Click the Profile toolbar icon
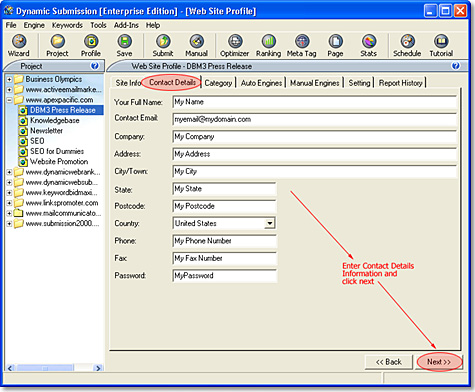This screenshot has width=475, height=392. (x=91, y=45)
